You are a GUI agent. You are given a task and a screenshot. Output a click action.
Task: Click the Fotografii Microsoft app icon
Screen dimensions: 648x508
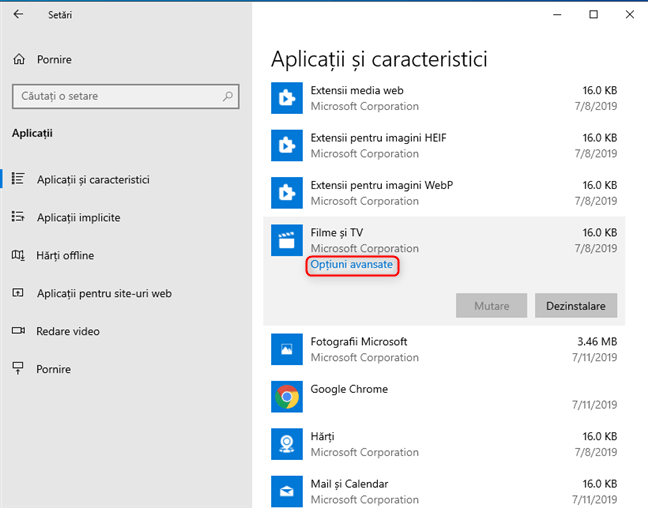287,349
